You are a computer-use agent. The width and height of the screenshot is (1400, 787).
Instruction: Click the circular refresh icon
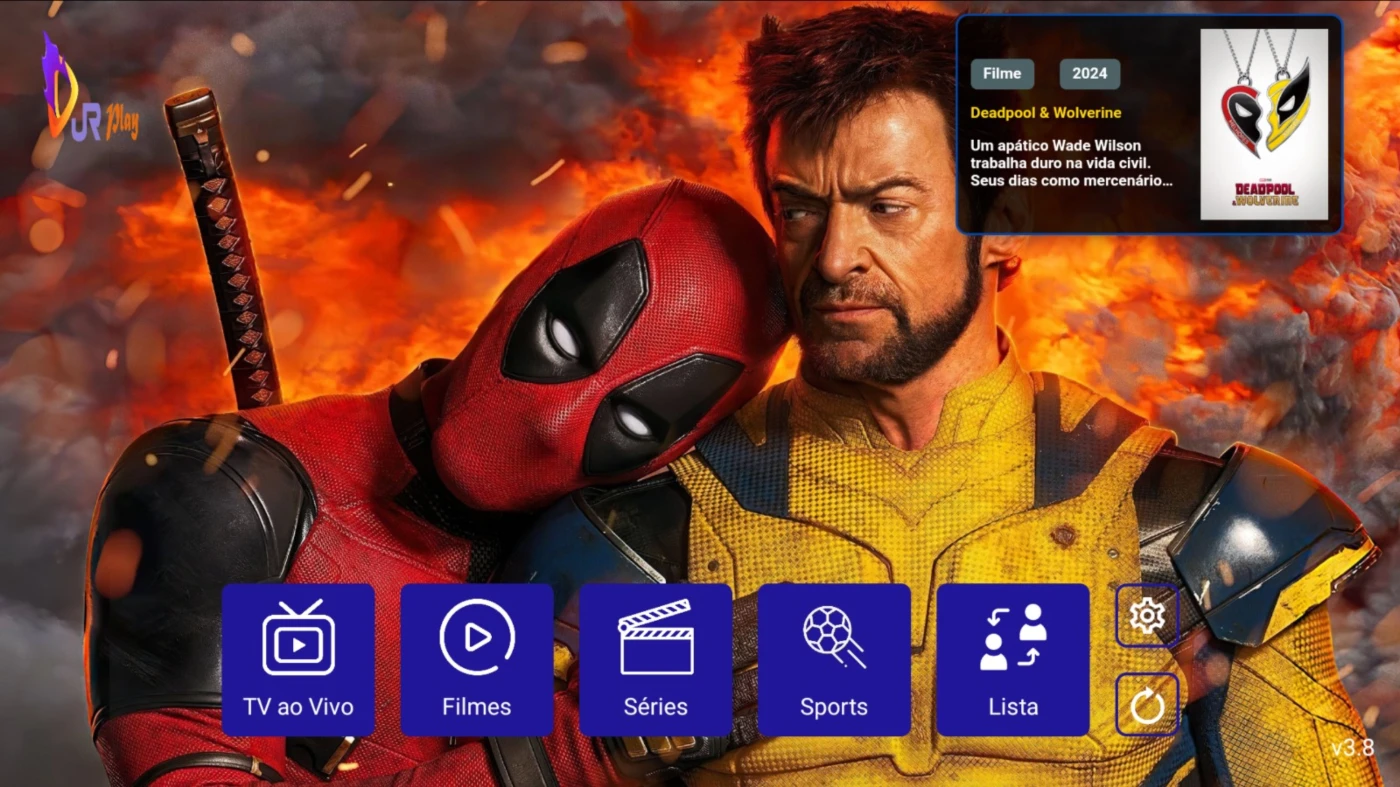tap(1147, 705)
